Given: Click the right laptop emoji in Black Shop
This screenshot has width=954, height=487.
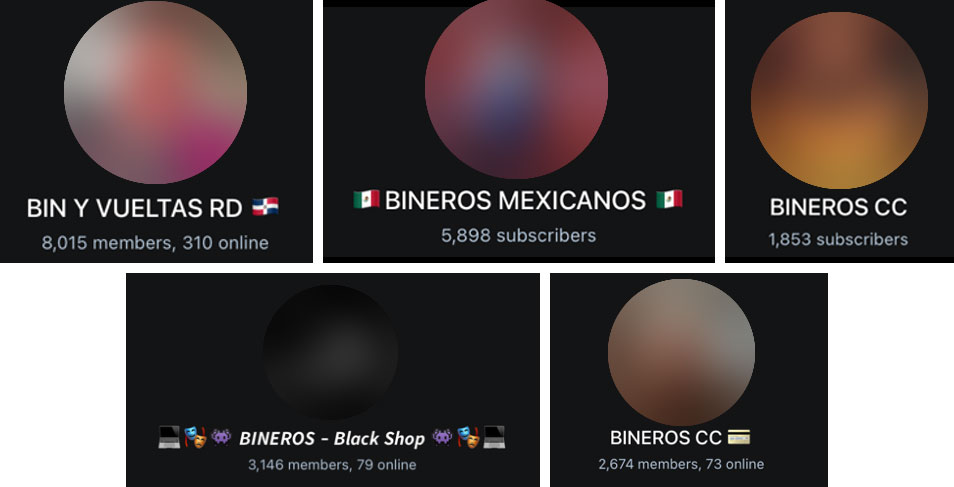Looking at the screenshot, I should coord(494,438).
